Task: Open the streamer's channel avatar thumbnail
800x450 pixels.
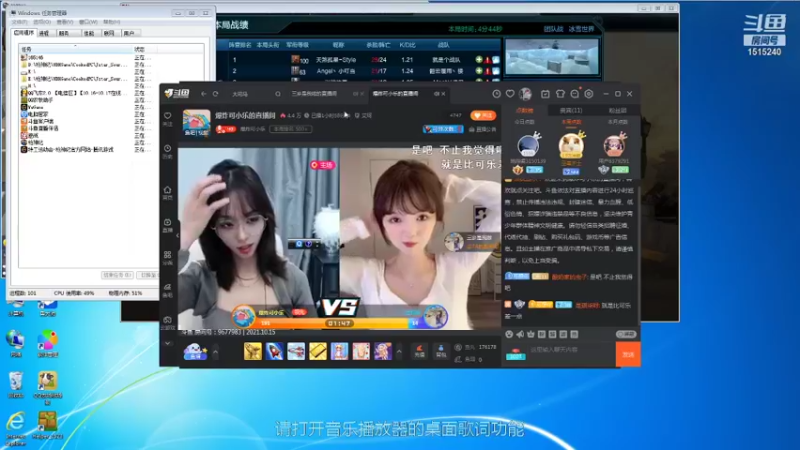Action: 196,123
